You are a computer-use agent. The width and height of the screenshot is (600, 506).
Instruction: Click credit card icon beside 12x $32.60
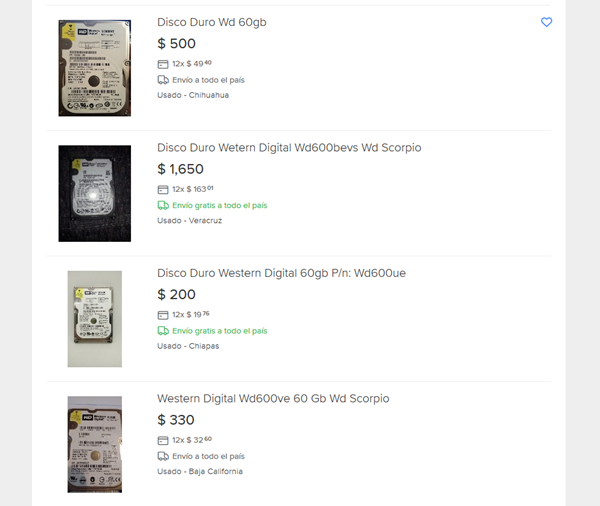pos(163,440)
